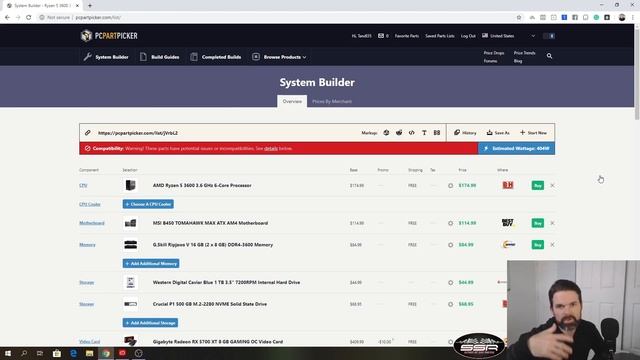Click Add Additional Storage button

(x=150, y=323)
